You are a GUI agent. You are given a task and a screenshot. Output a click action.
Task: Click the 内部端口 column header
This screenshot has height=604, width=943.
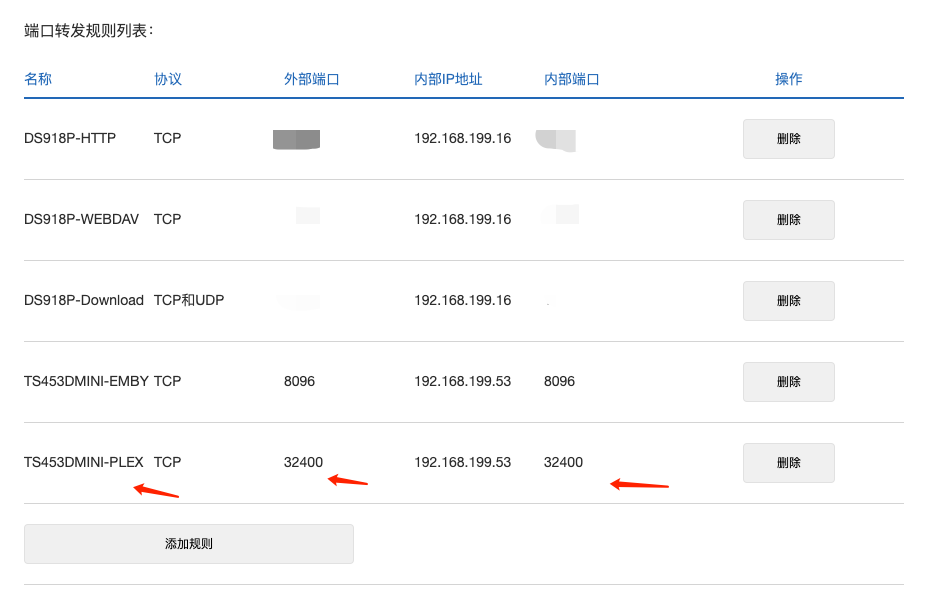click(571, 79)
